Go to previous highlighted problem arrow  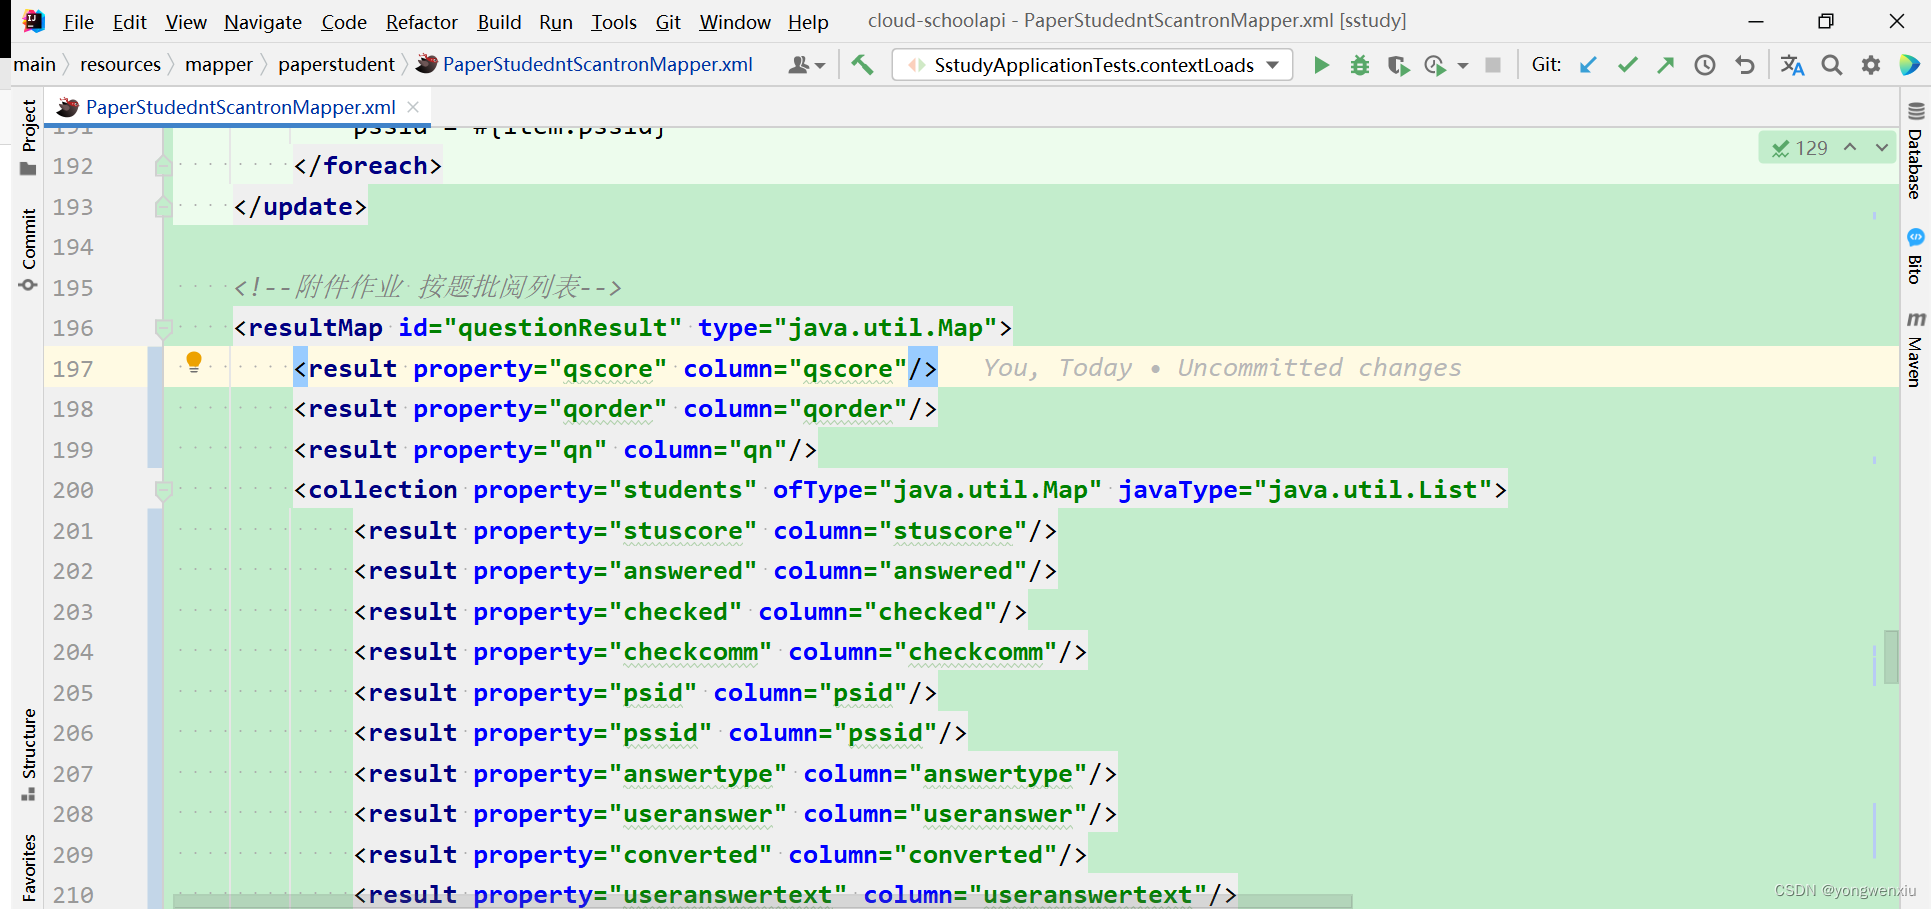[1850, 147]
